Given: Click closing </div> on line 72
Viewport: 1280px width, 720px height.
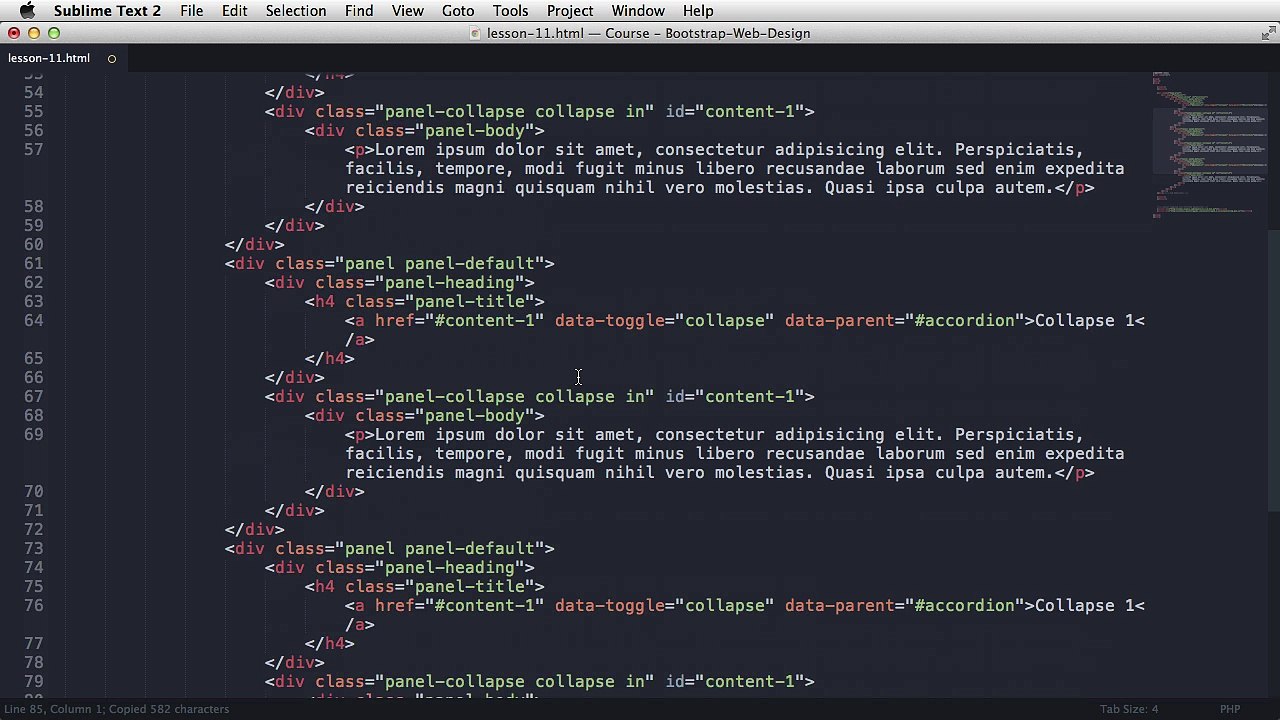Looking at the screenshot, I should coord(254,530).
